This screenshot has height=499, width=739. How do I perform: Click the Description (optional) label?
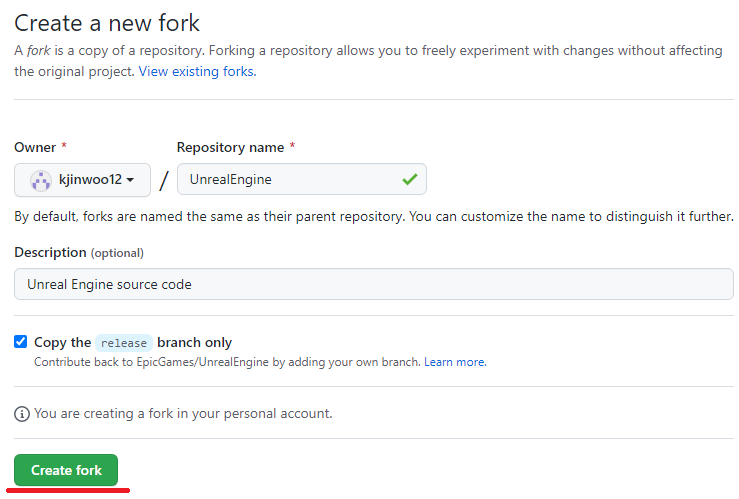tap(79, 253)
